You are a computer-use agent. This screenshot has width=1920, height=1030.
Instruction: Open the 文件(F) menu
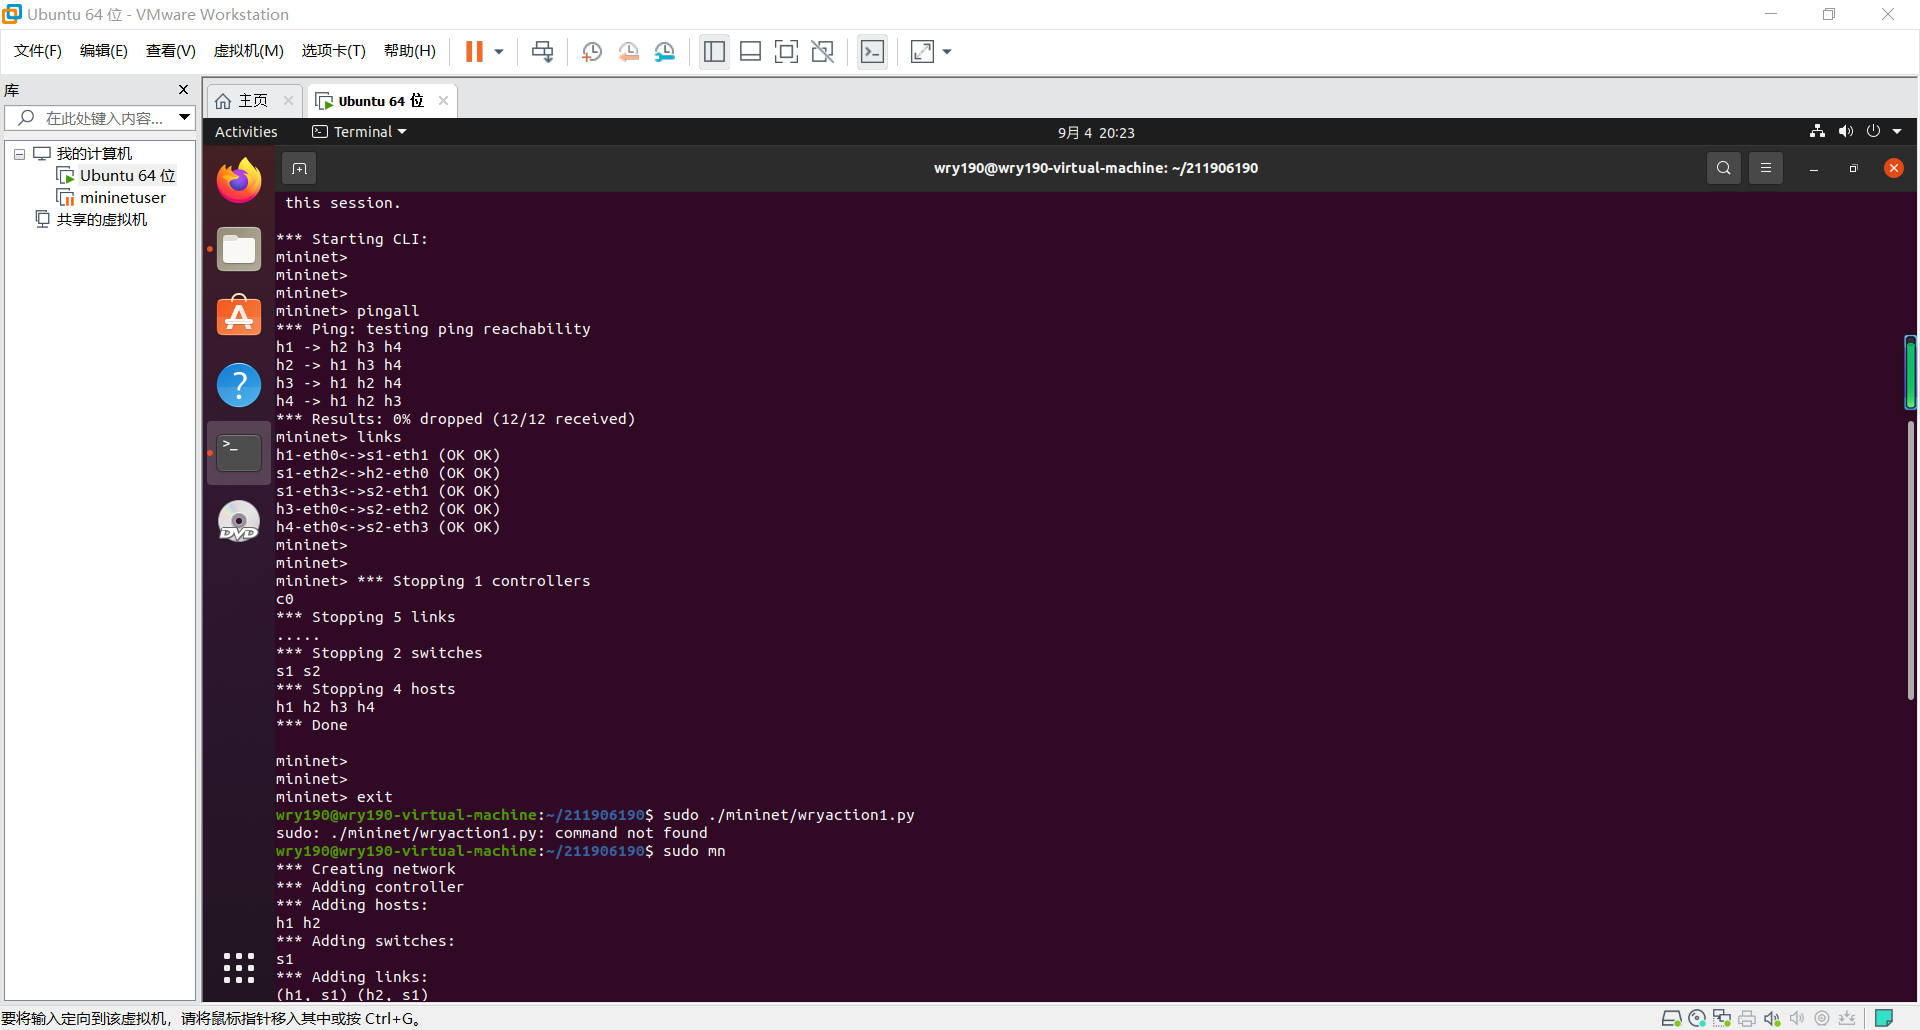pyautogui.click(x=38, y=51)
